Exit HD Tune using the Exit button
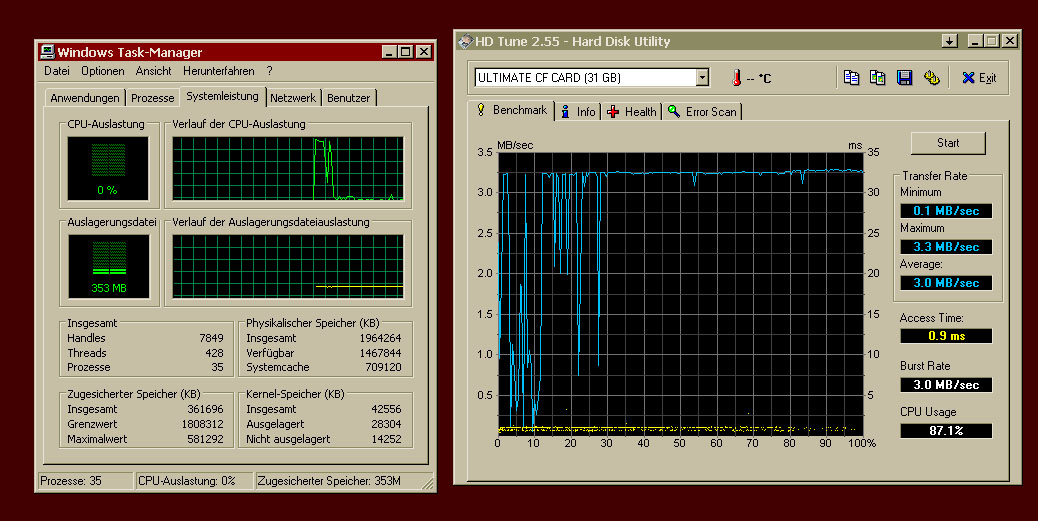1038x521 pixels. [980, 78]
